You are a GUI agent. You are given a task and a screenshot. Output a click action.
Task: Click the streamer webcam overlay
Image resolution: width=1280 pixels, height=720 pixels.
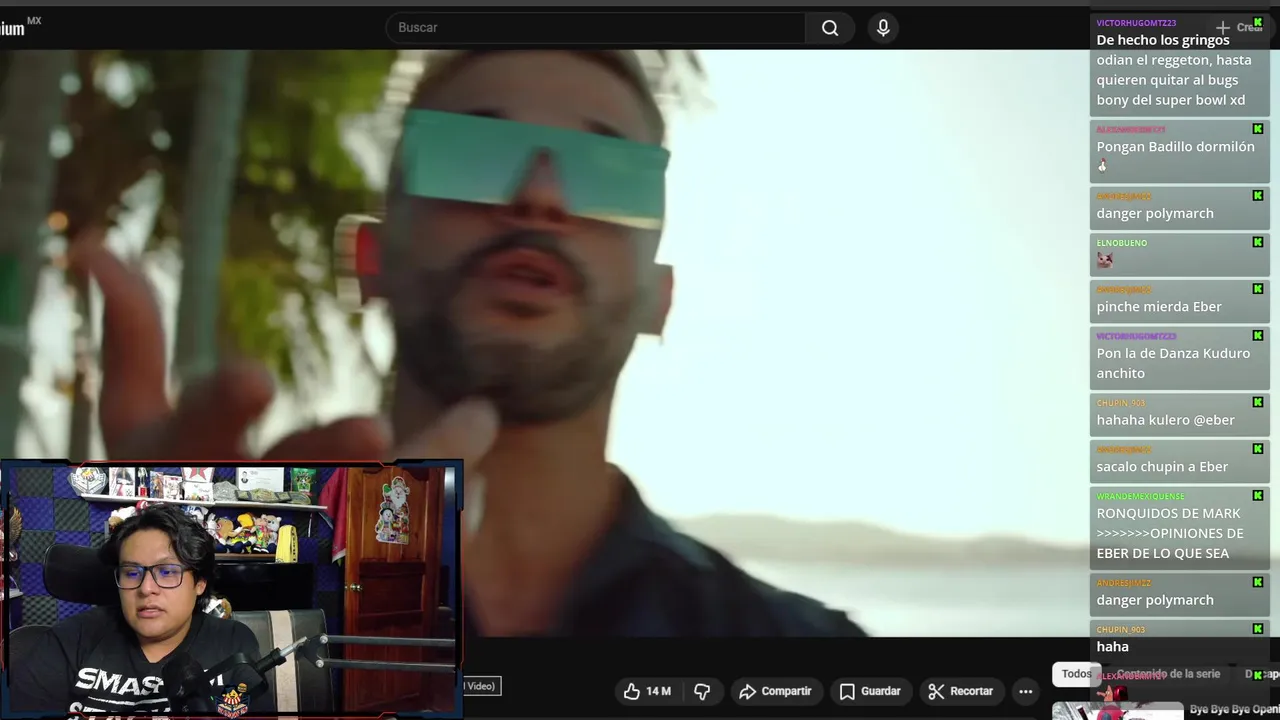(231, 589)
